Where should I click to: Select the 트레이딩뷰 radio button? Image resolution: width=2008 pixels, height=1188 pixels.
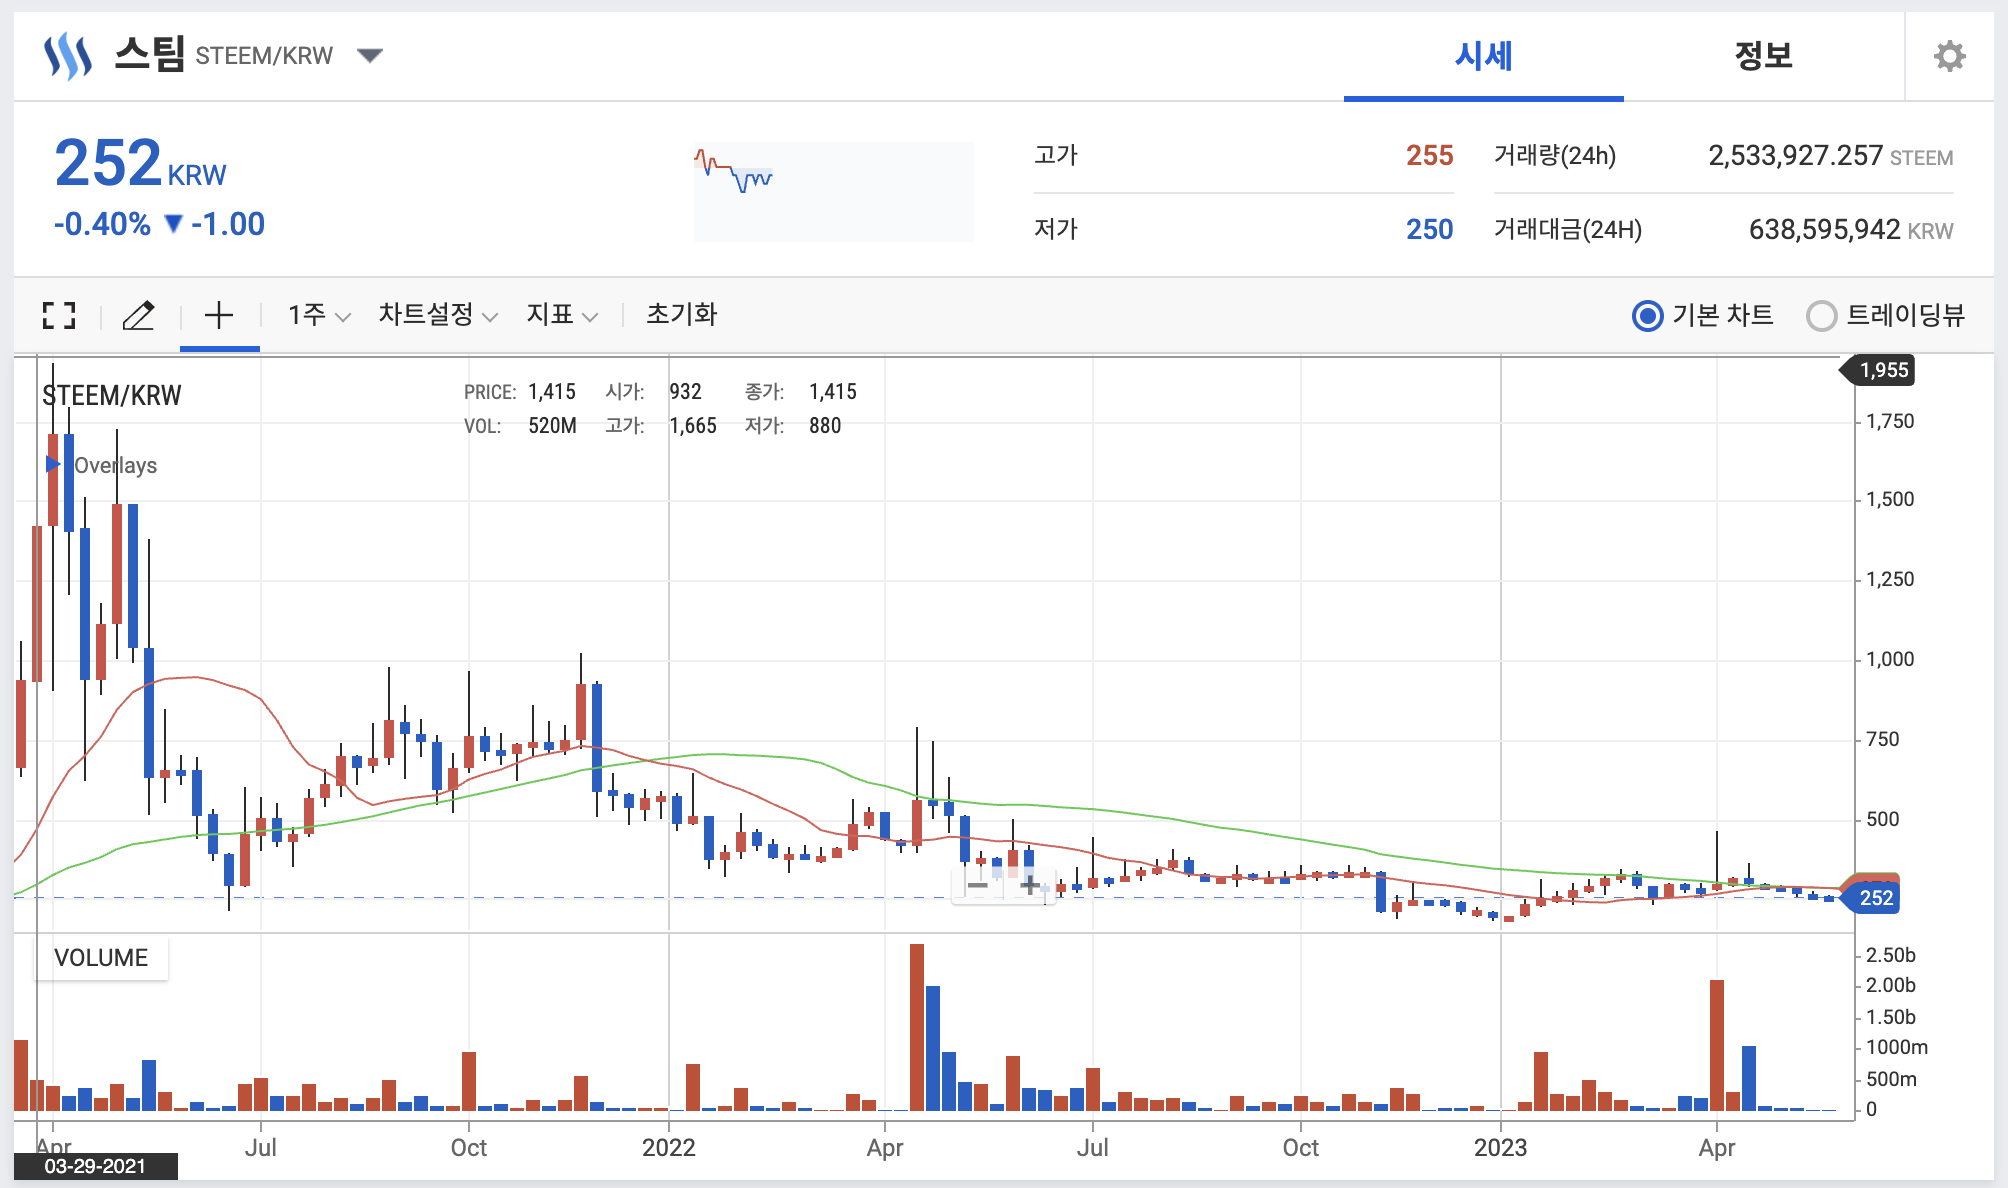click(x=1821, y=316)
